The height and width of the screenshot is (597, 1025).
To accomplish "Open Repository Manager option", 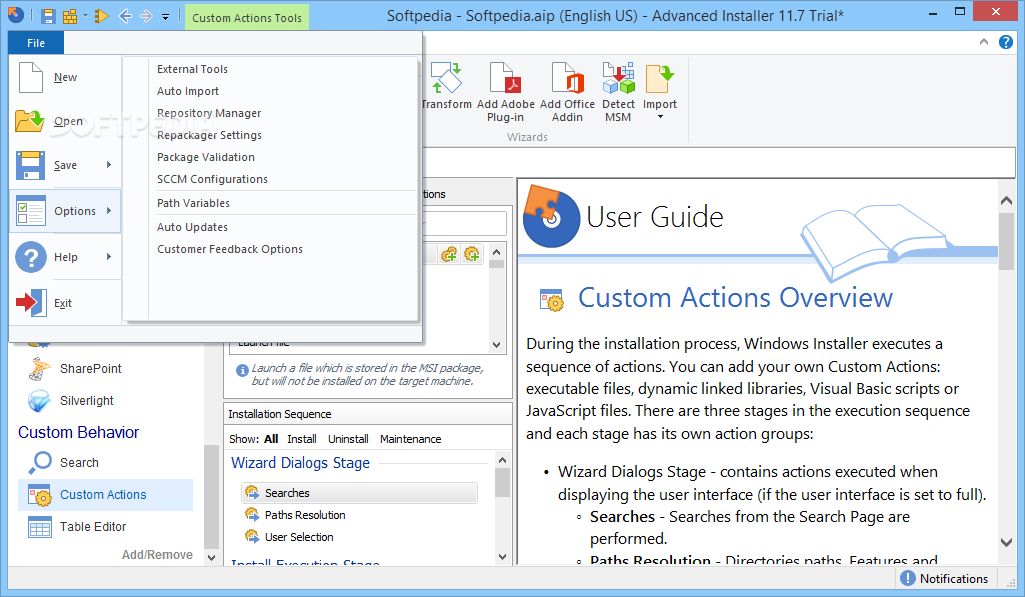I will pyautogui.click(x=209, y=113).
